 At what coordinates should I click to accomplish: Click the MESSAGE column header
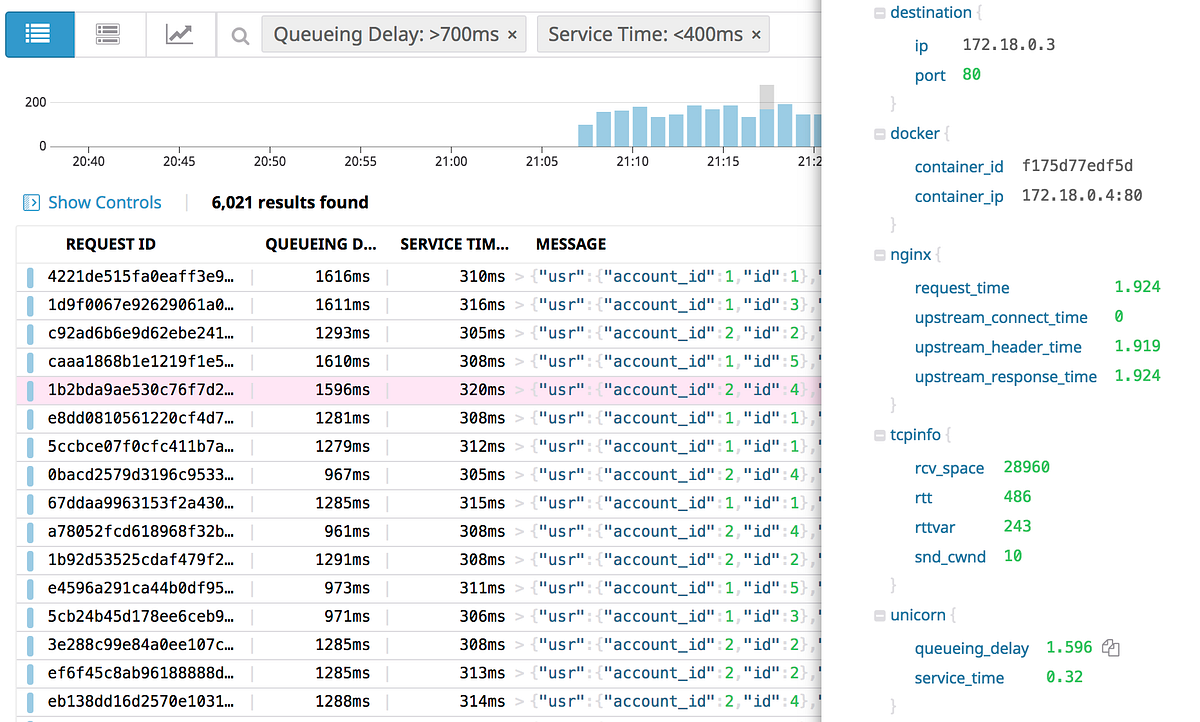[x=570, y=243]
